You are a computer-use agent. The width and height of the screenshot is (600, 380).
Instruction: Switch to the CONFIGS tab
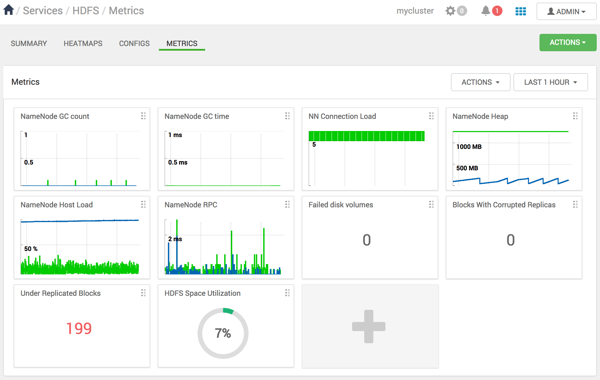coord(134,44)
